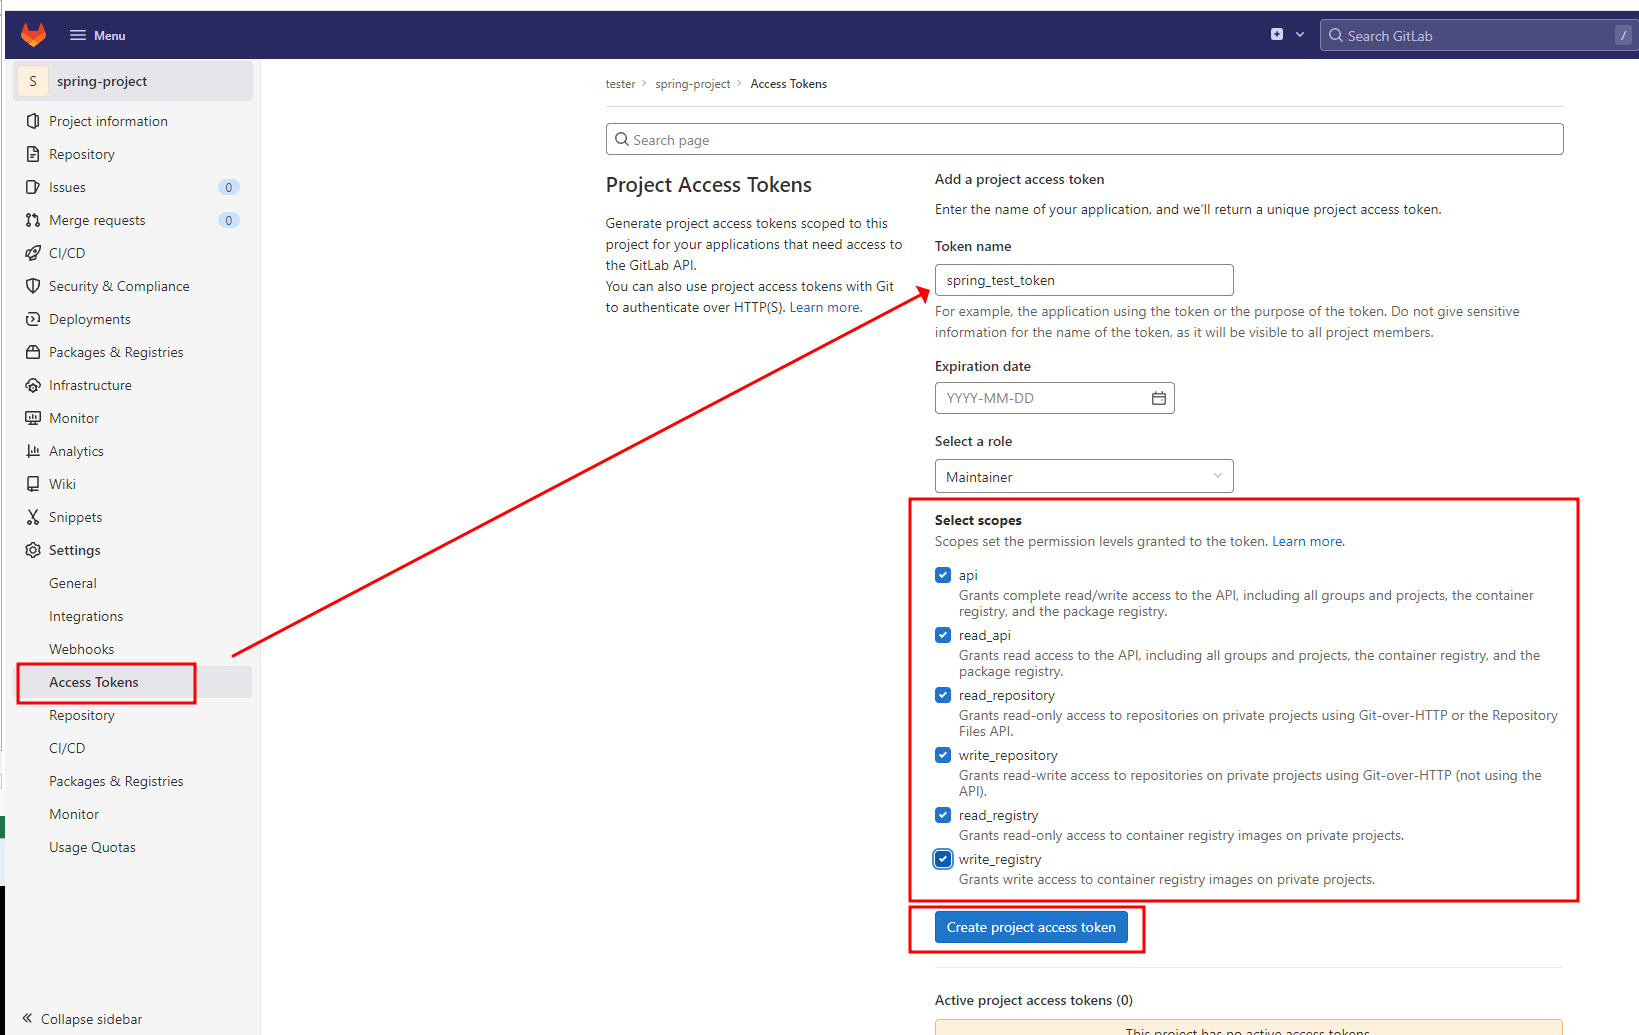Screen dimensions: 1639x1035
Task: Click the Project information icon
Action: (x=33, y=121)
